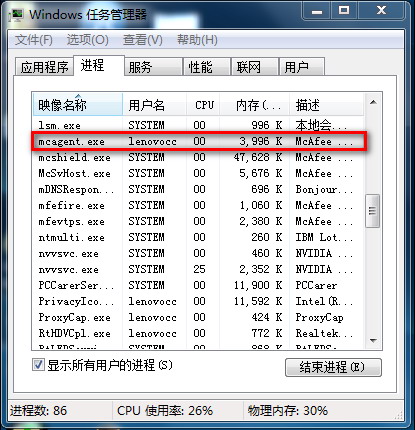Click the Task Manager title bar icon

pos(17,14)
